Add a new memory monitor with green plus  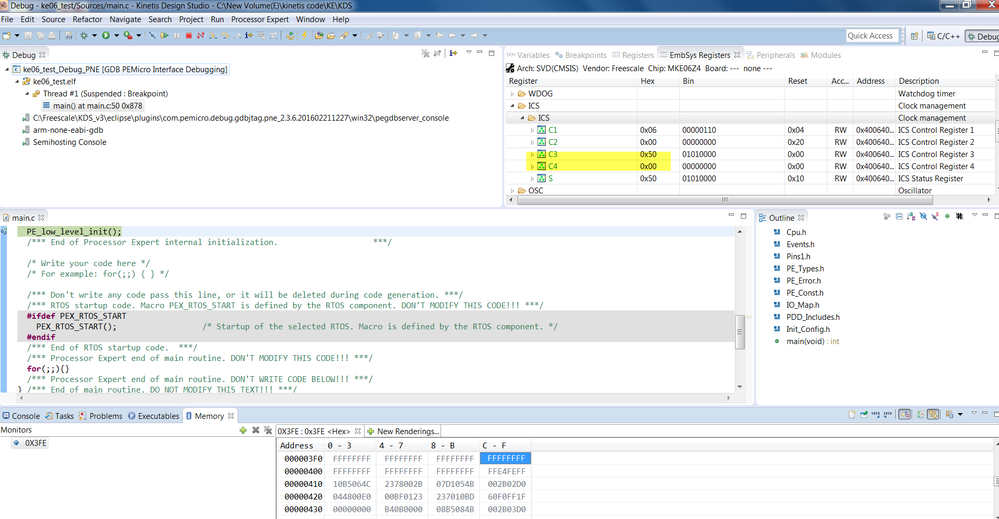(x=243, y=430)
